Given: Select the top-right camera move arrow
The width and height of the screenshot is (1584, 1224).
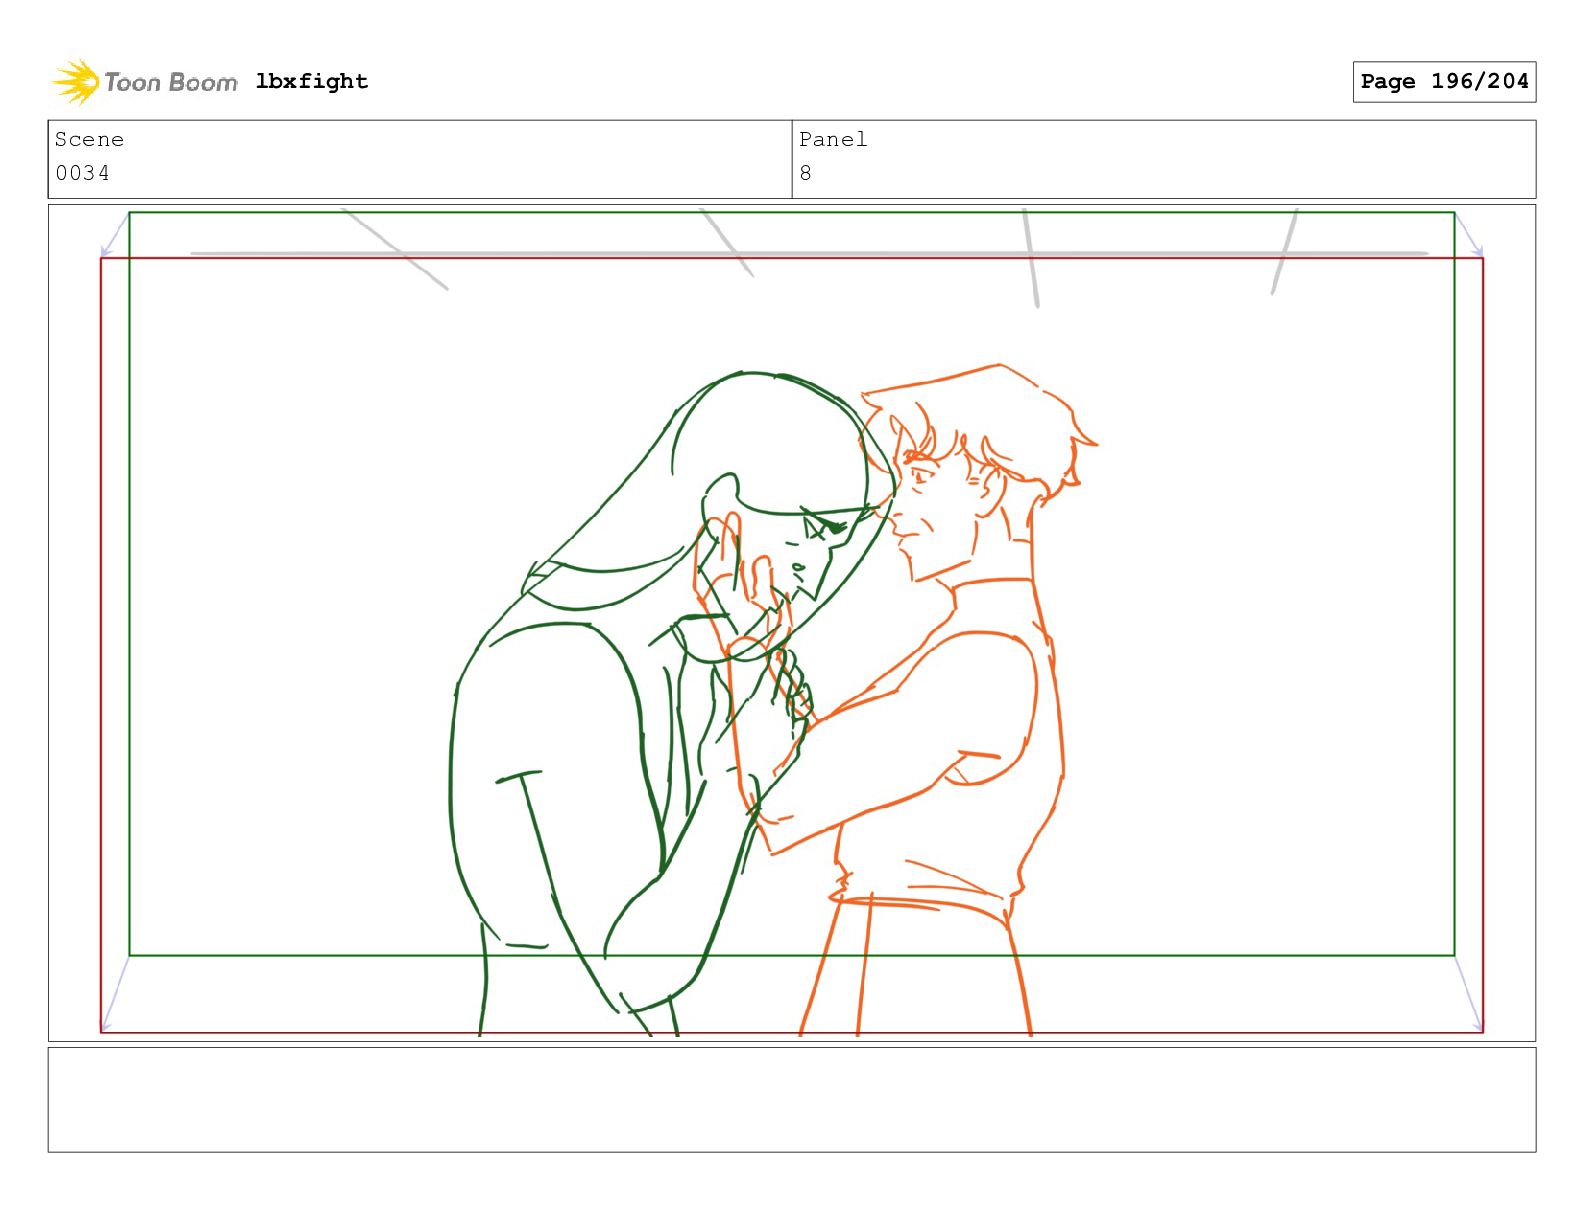Looking at the screenshot, I should pyautogui.click(x=1469, y=235).
